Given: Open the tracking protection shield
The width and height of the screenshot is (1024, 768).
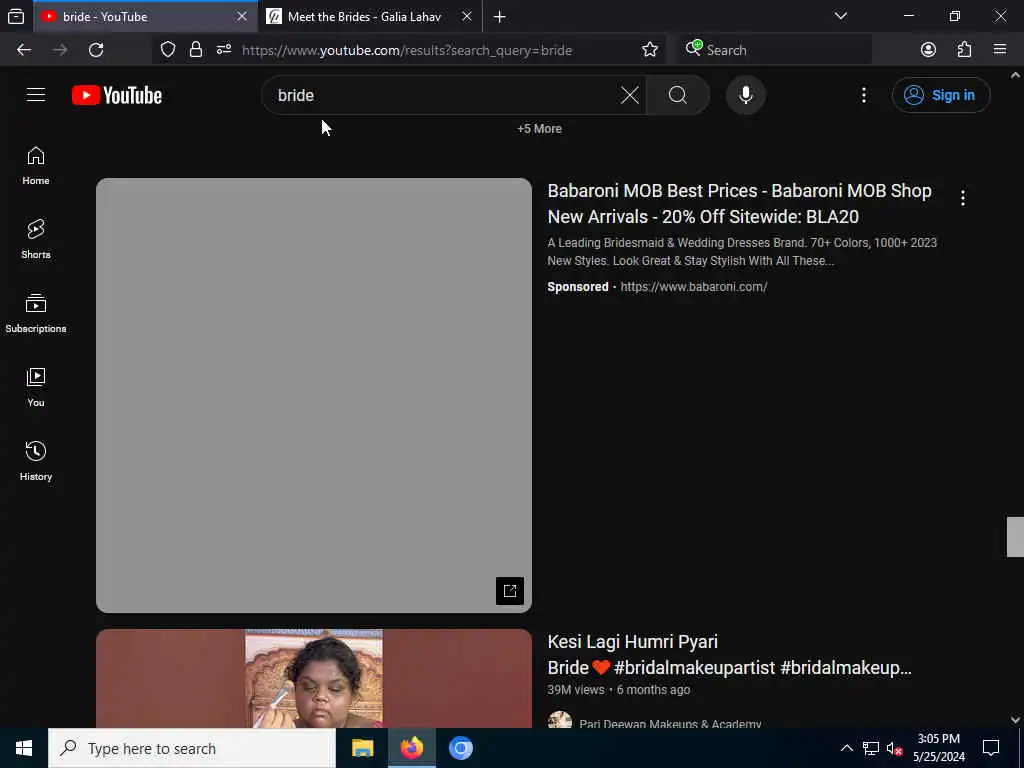Looking at the screenshot, I should [x=168, y=50].
